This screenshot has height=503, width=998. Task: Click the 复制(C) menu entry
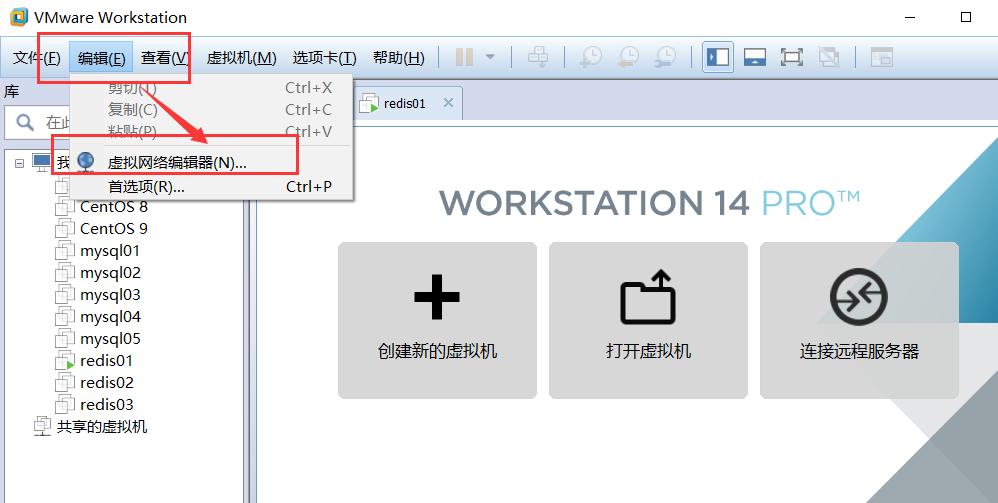pos(211,110)
